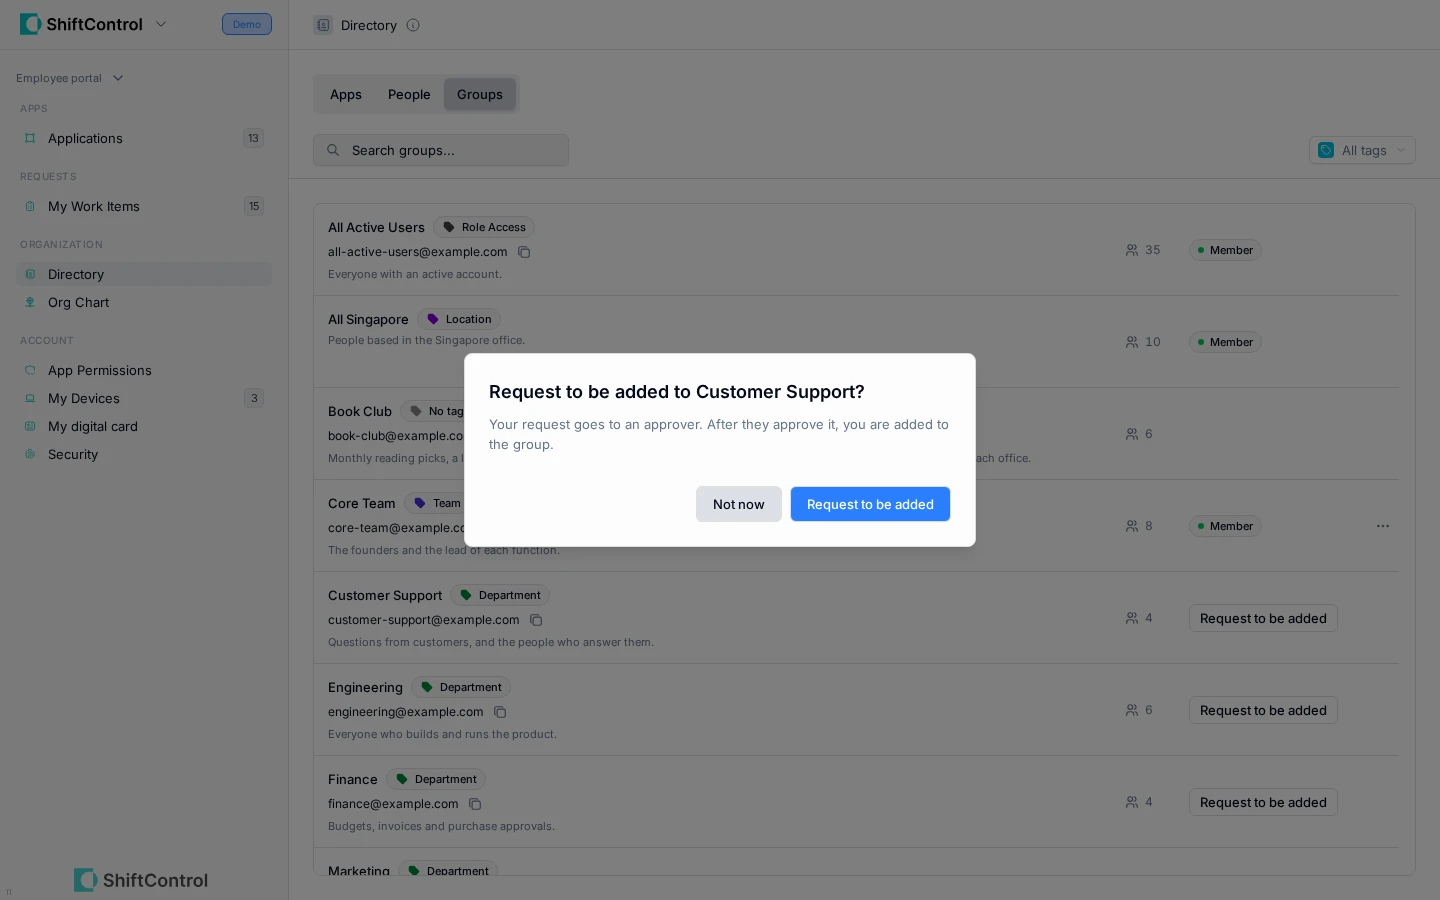Open Core Team more options menu

click(x=1383, y=526)
